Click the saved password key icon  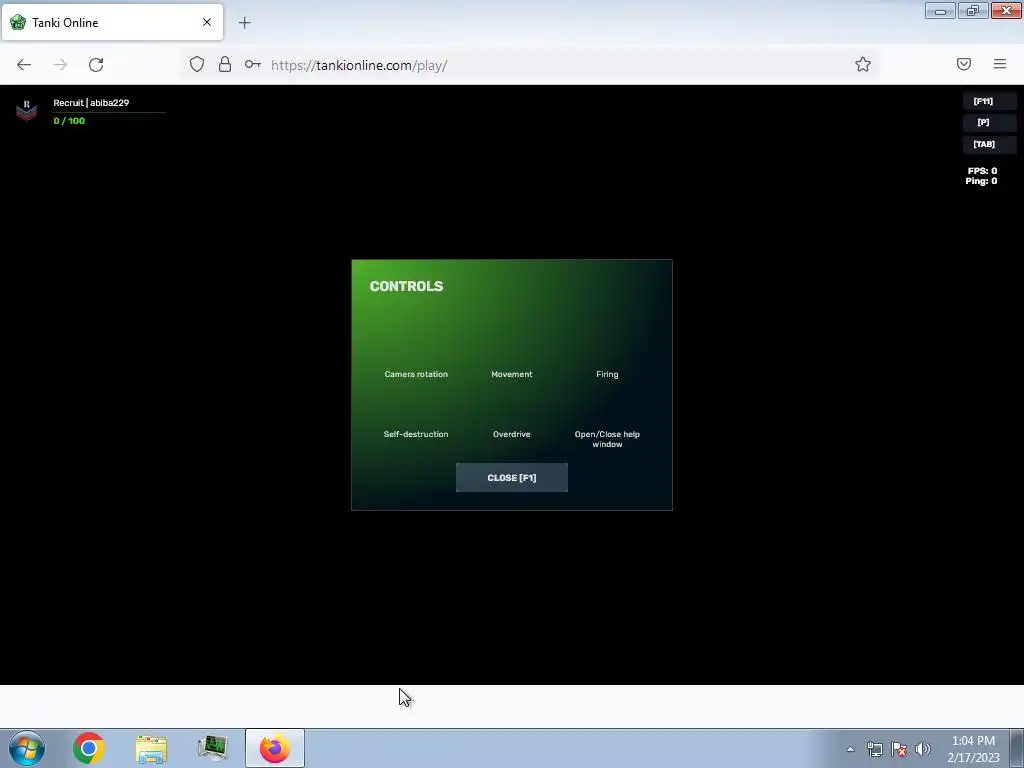(x=253, y=64)
